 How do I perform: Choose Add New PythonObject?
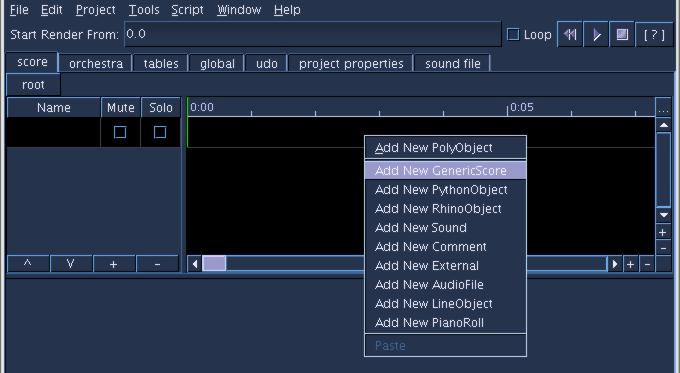click(445, 190)
